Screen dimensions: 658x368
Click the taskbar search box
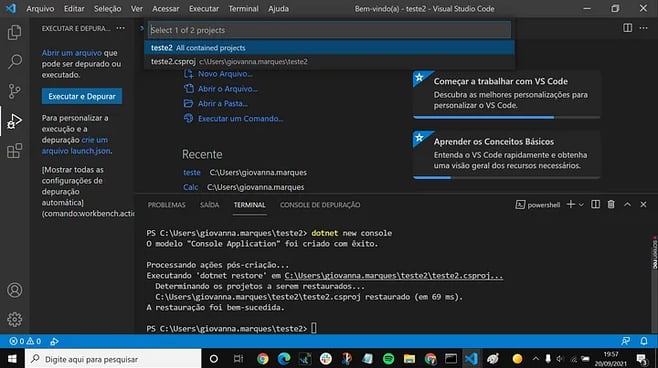[113, 359]
